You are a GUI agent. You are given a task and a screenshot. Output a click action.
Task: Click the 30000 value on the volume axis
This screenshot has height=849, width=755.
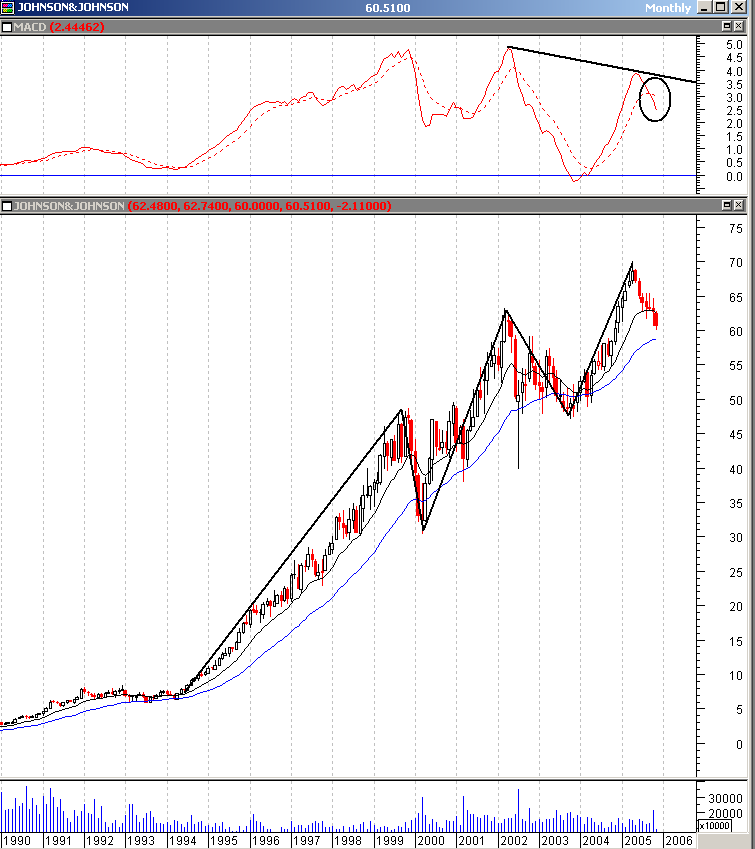pyautogui.click(x=725, y=798)
